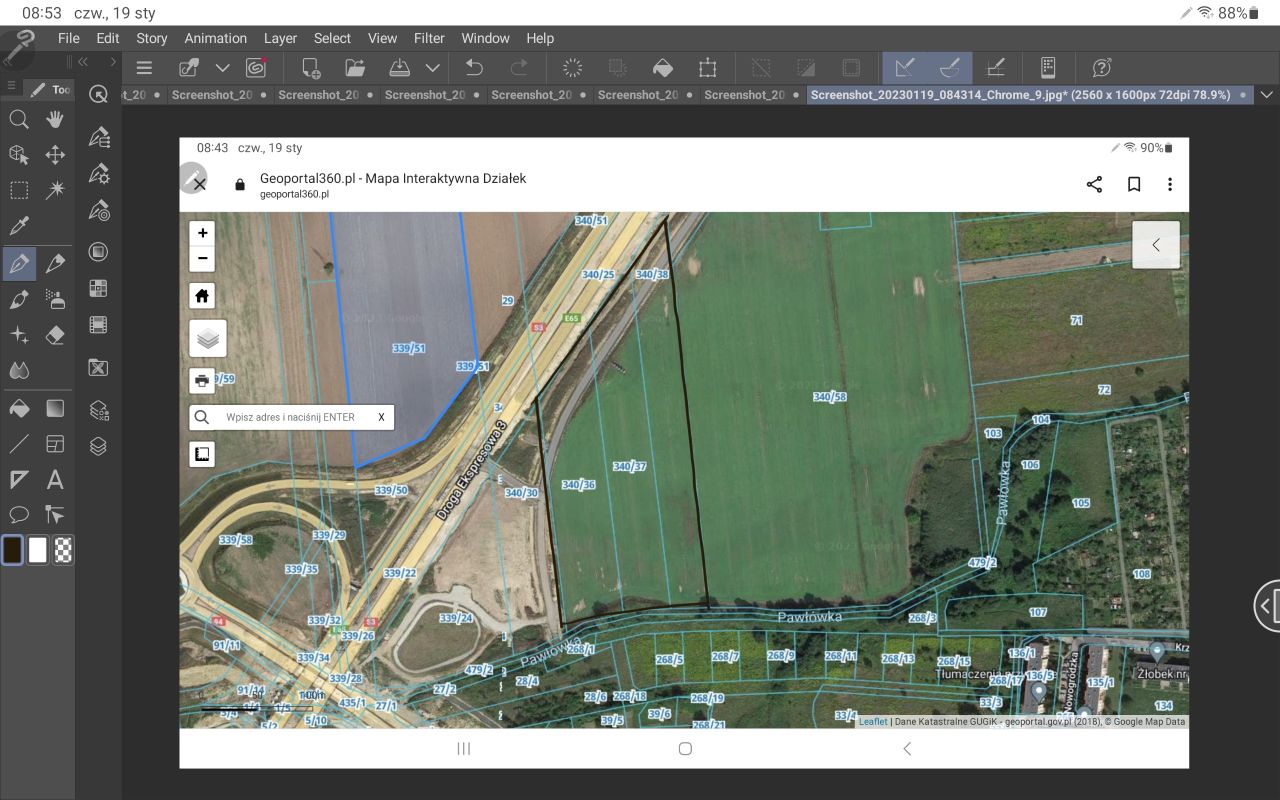Open the Layer menu

coord(280,38)
